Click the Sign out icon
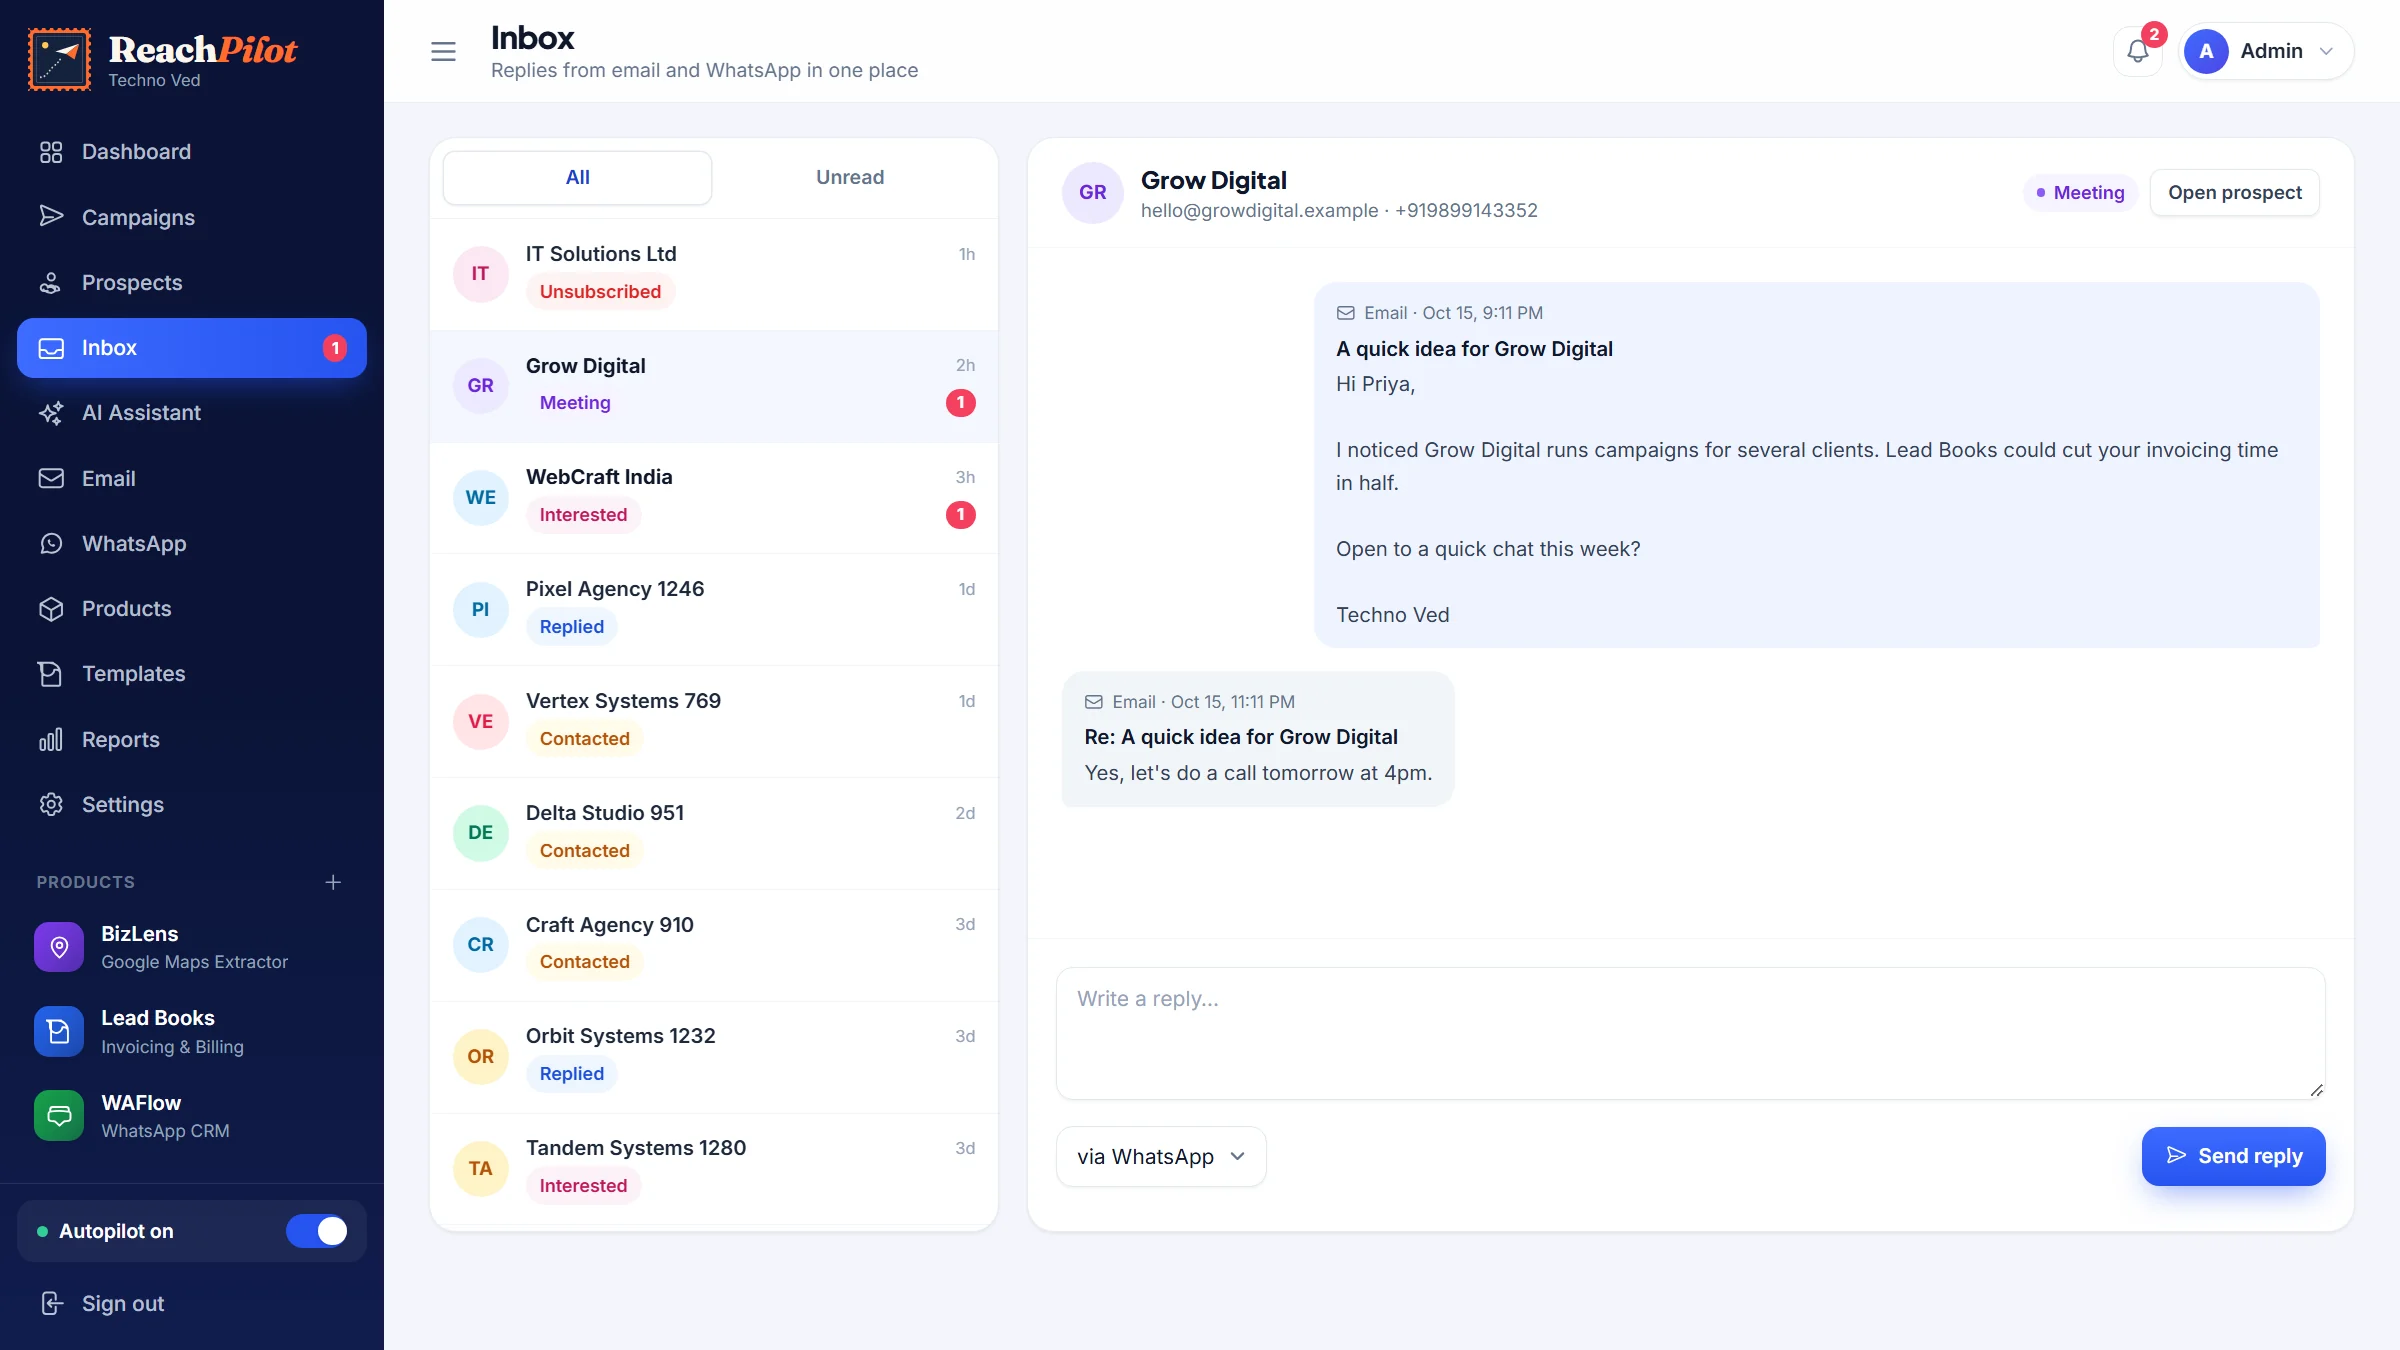This screenshot has width=2400, height=1350. (51, 1303)
